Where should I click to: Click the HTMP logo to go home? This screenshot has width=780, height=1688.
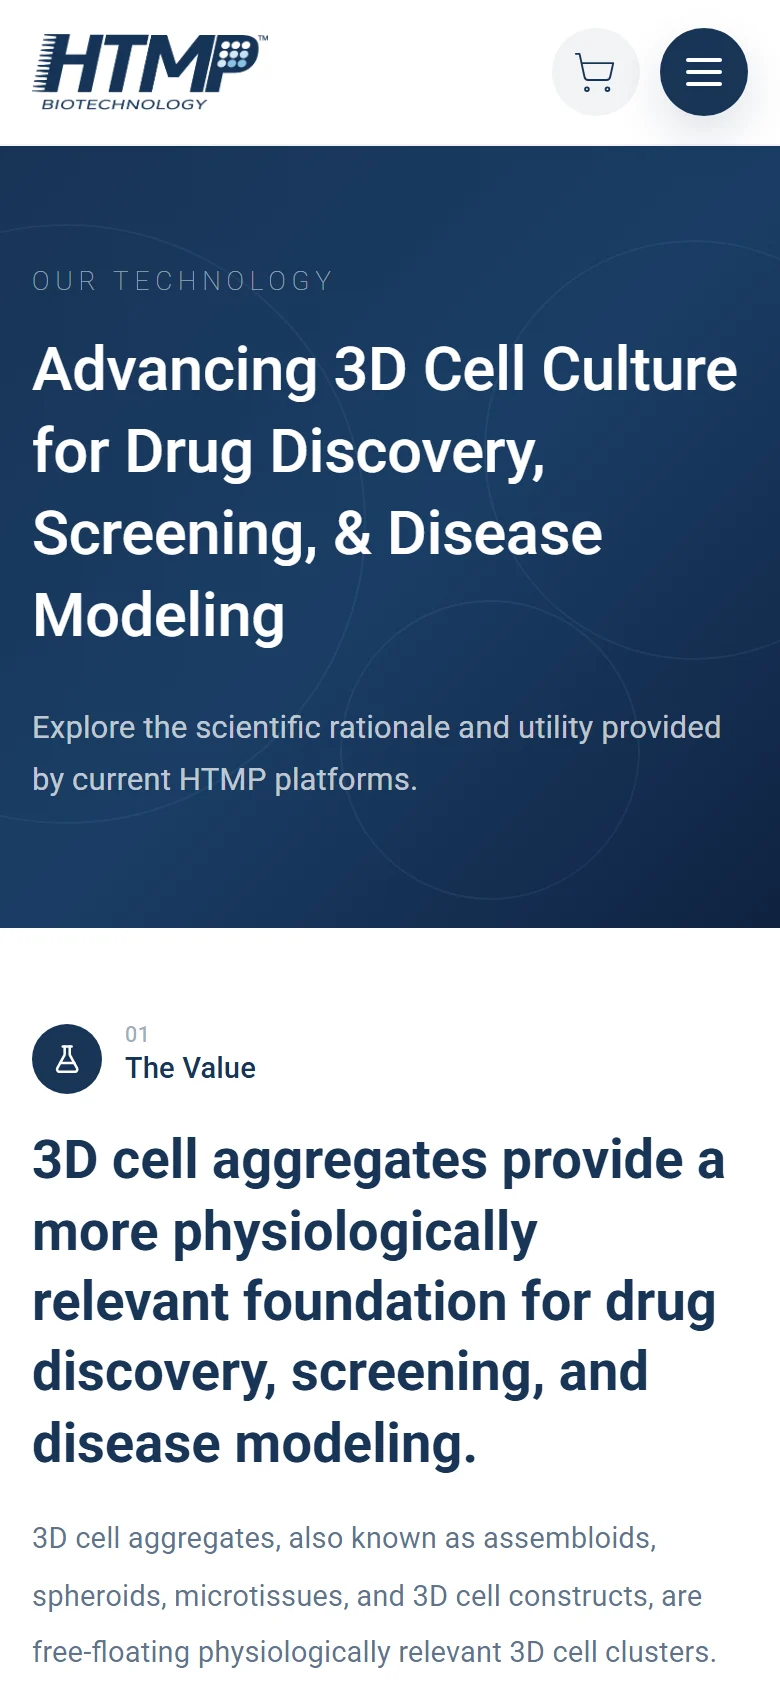pyautogui.click(x=150, y=72)
